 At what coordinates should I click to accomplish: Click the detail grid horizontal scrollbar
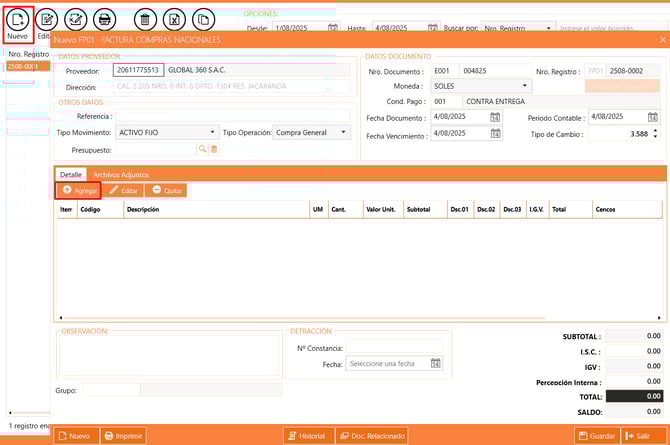304,318
